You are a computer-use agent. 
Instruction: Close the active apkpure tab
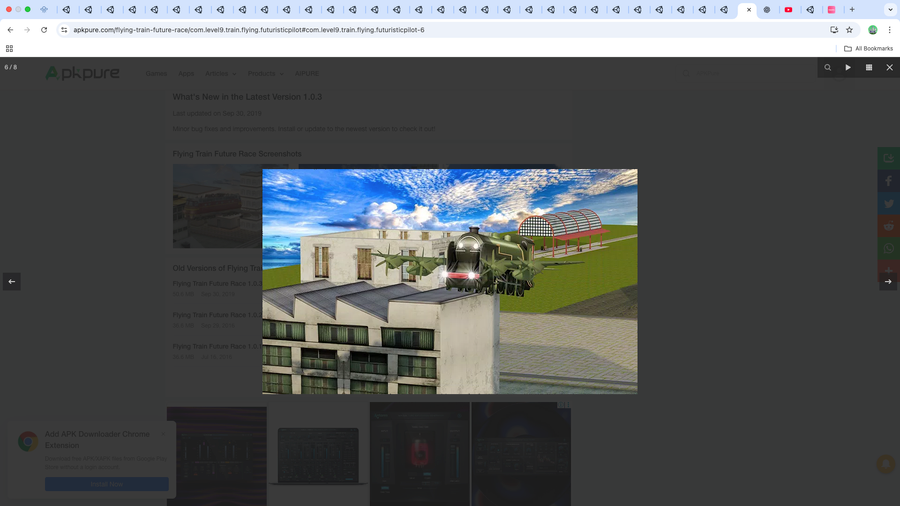tap(748, 10)
